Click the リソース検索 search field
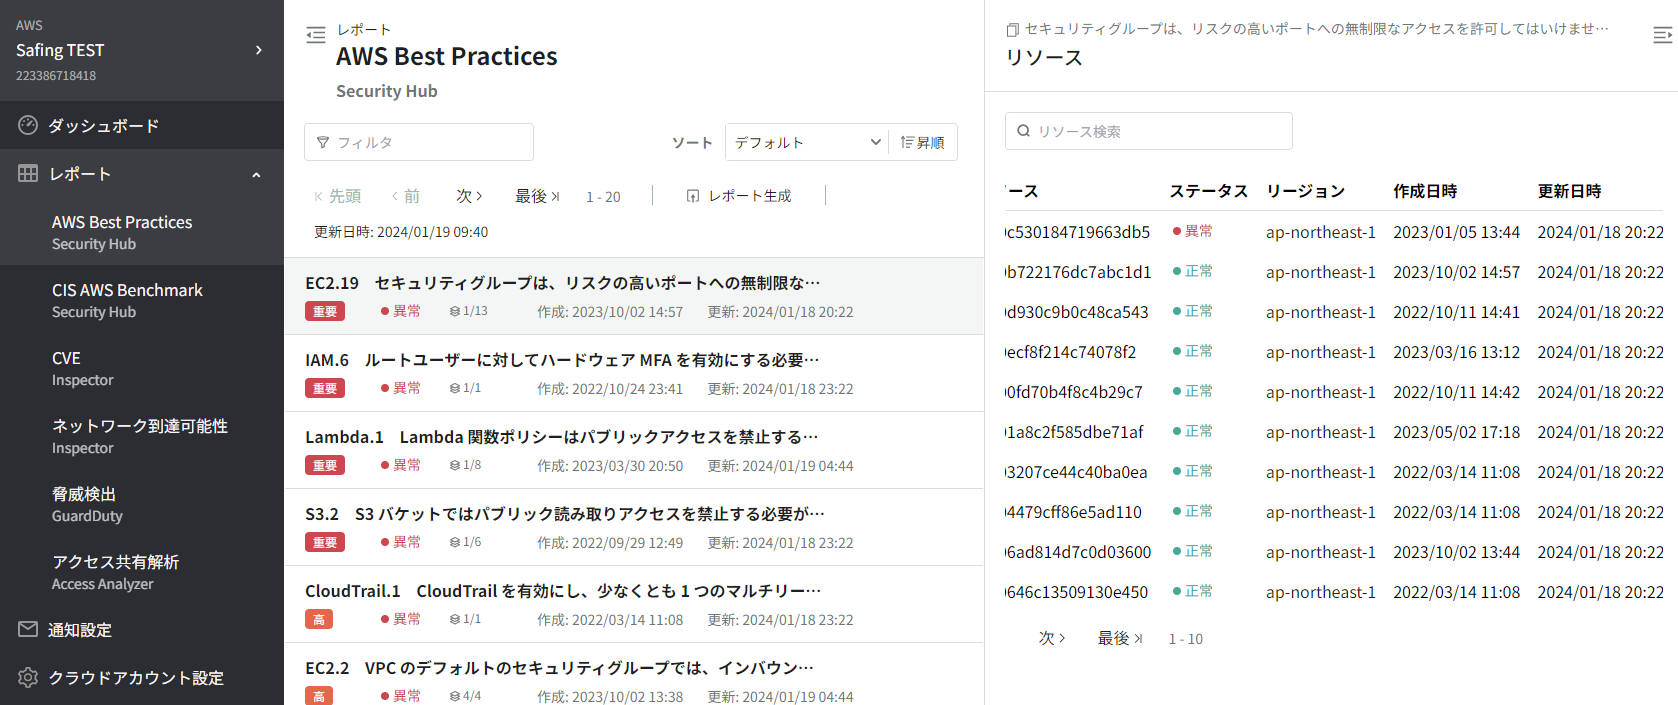 [x=1149, y=131]
